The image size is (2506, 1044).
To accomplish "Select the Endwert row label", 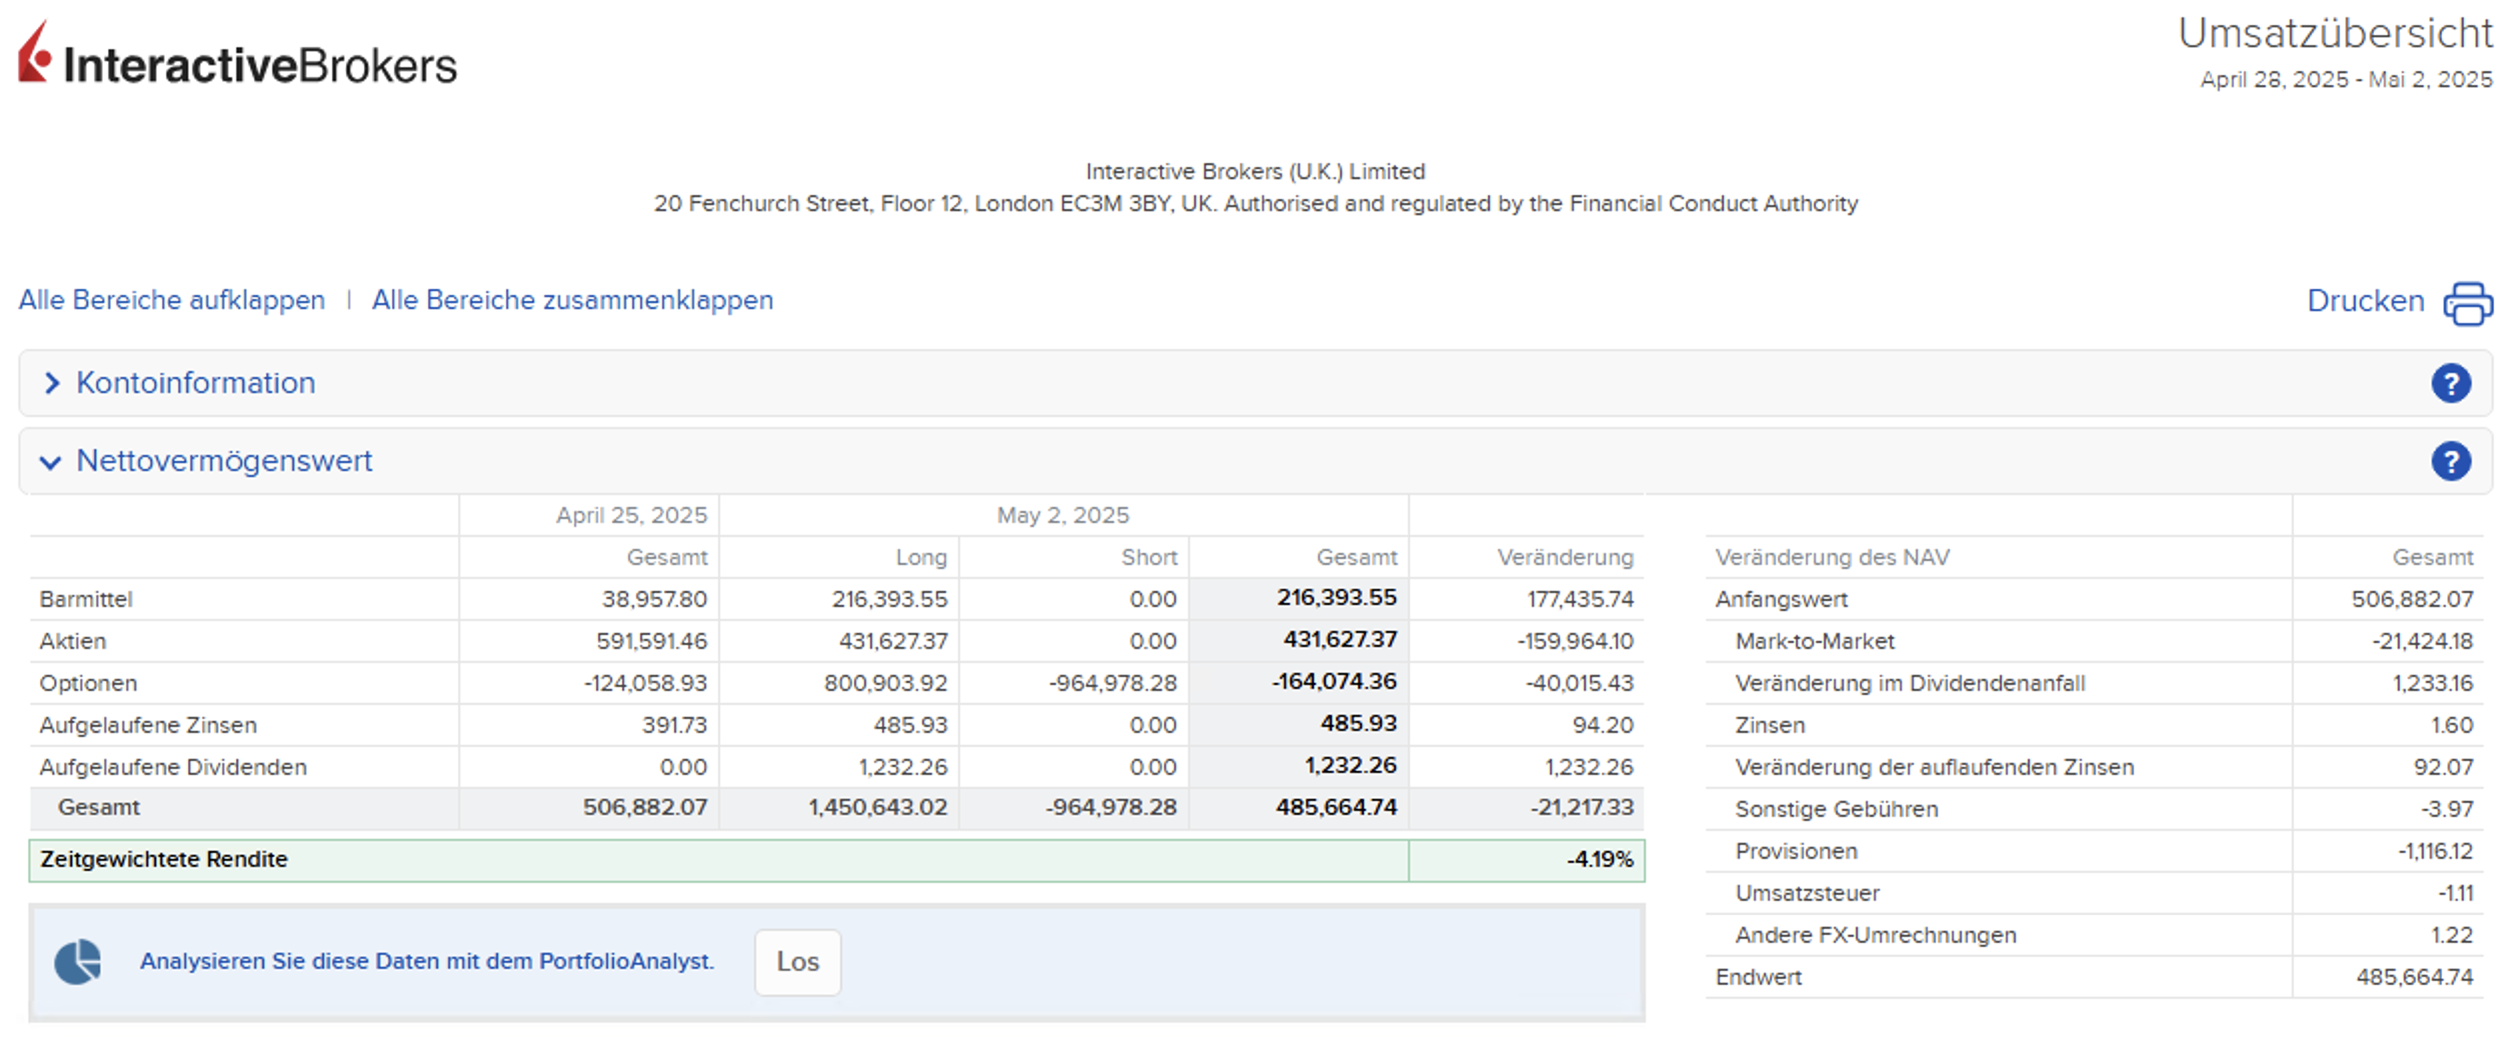I will pyautogui.click(x=1758, y=977).
